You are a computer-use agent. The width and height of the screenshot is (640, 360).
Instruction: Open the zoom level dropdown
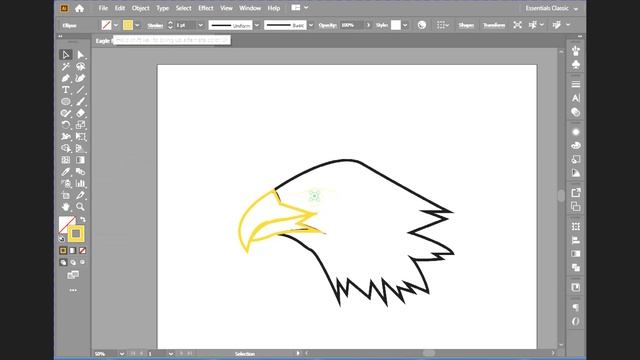122,353
